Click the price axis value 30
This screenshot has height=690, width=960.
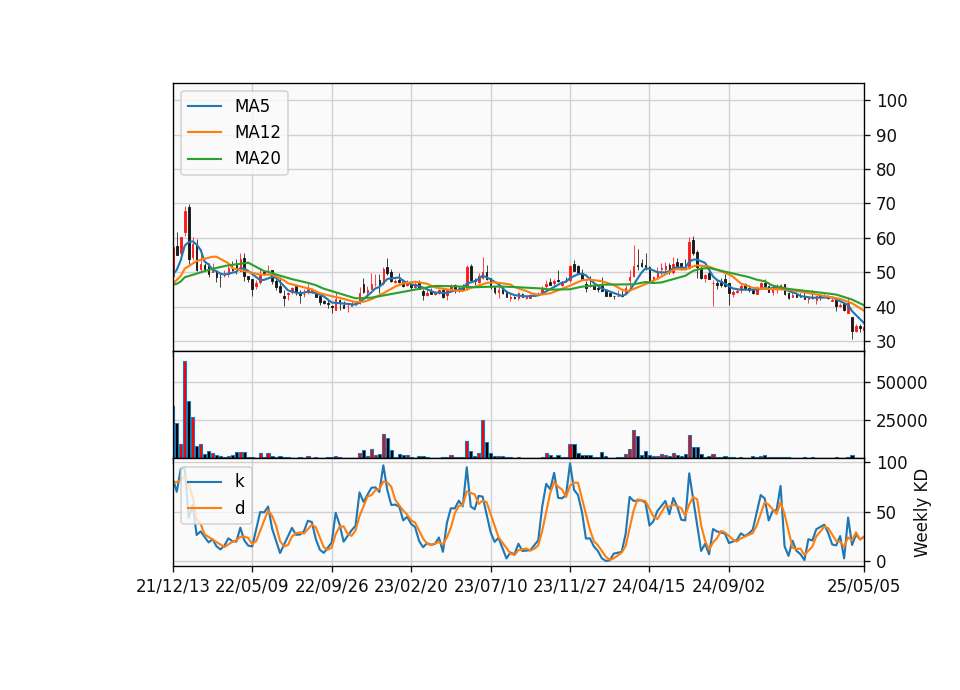pos(887,342)
